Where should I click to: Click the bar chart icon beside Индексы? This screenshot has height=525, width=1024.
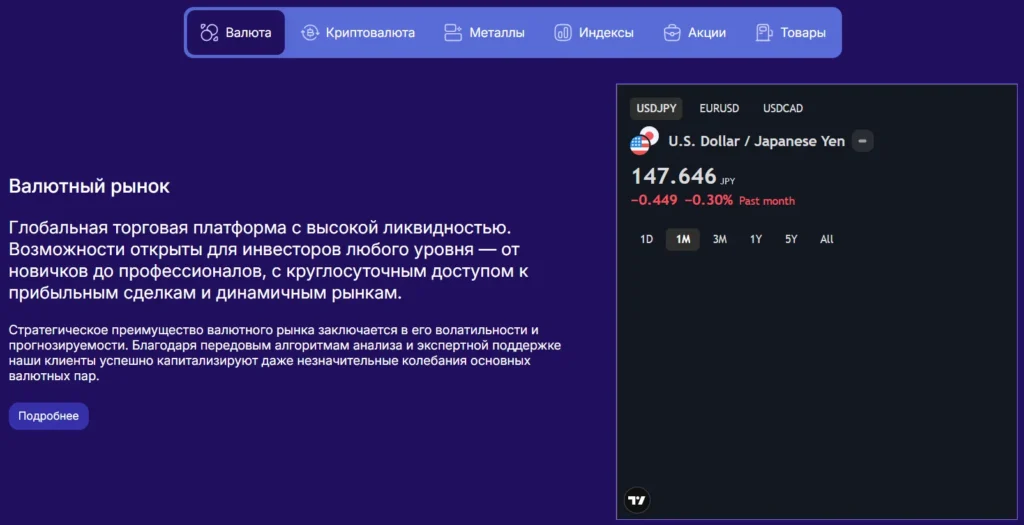coord(563,33)
